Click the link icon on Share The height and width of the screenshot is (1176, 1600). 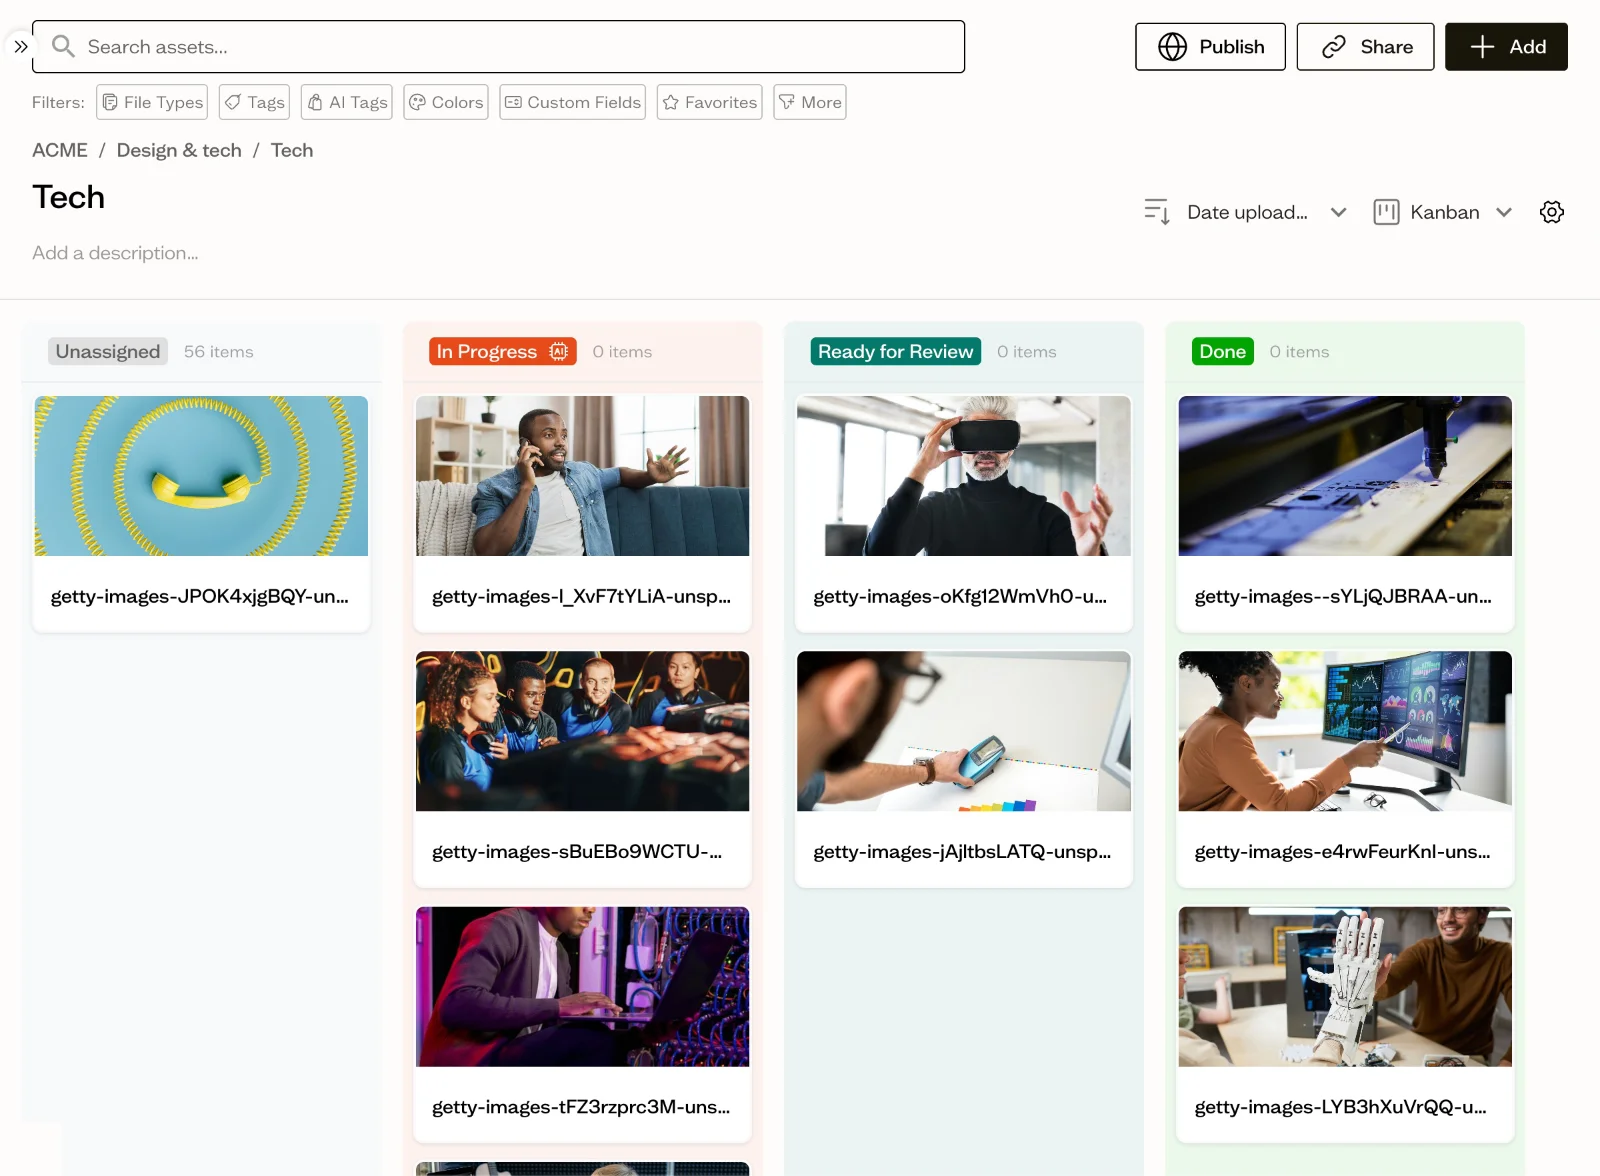(1333, 47)
